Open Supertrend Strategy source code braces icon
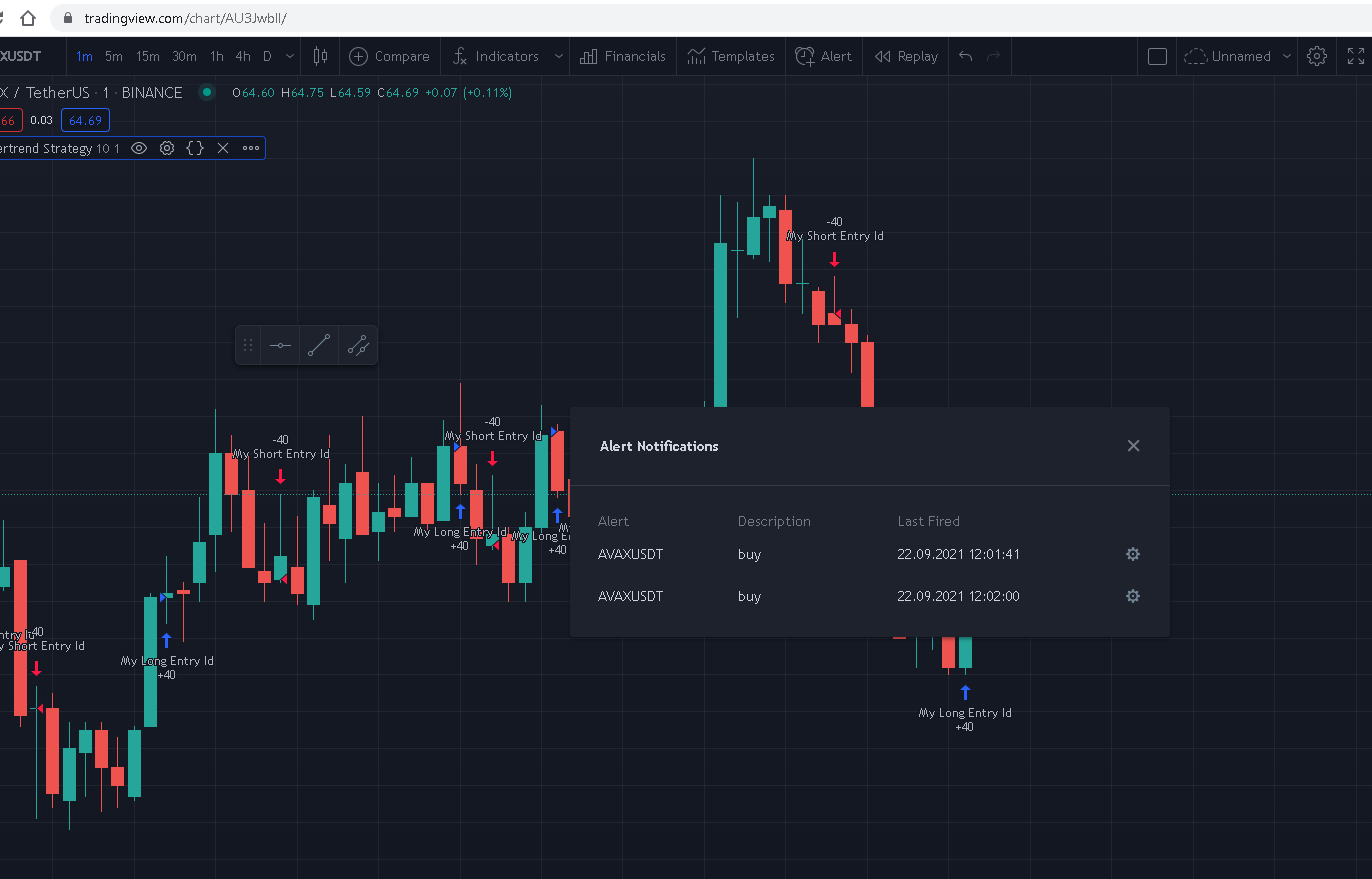 click(x=195, y=148)
